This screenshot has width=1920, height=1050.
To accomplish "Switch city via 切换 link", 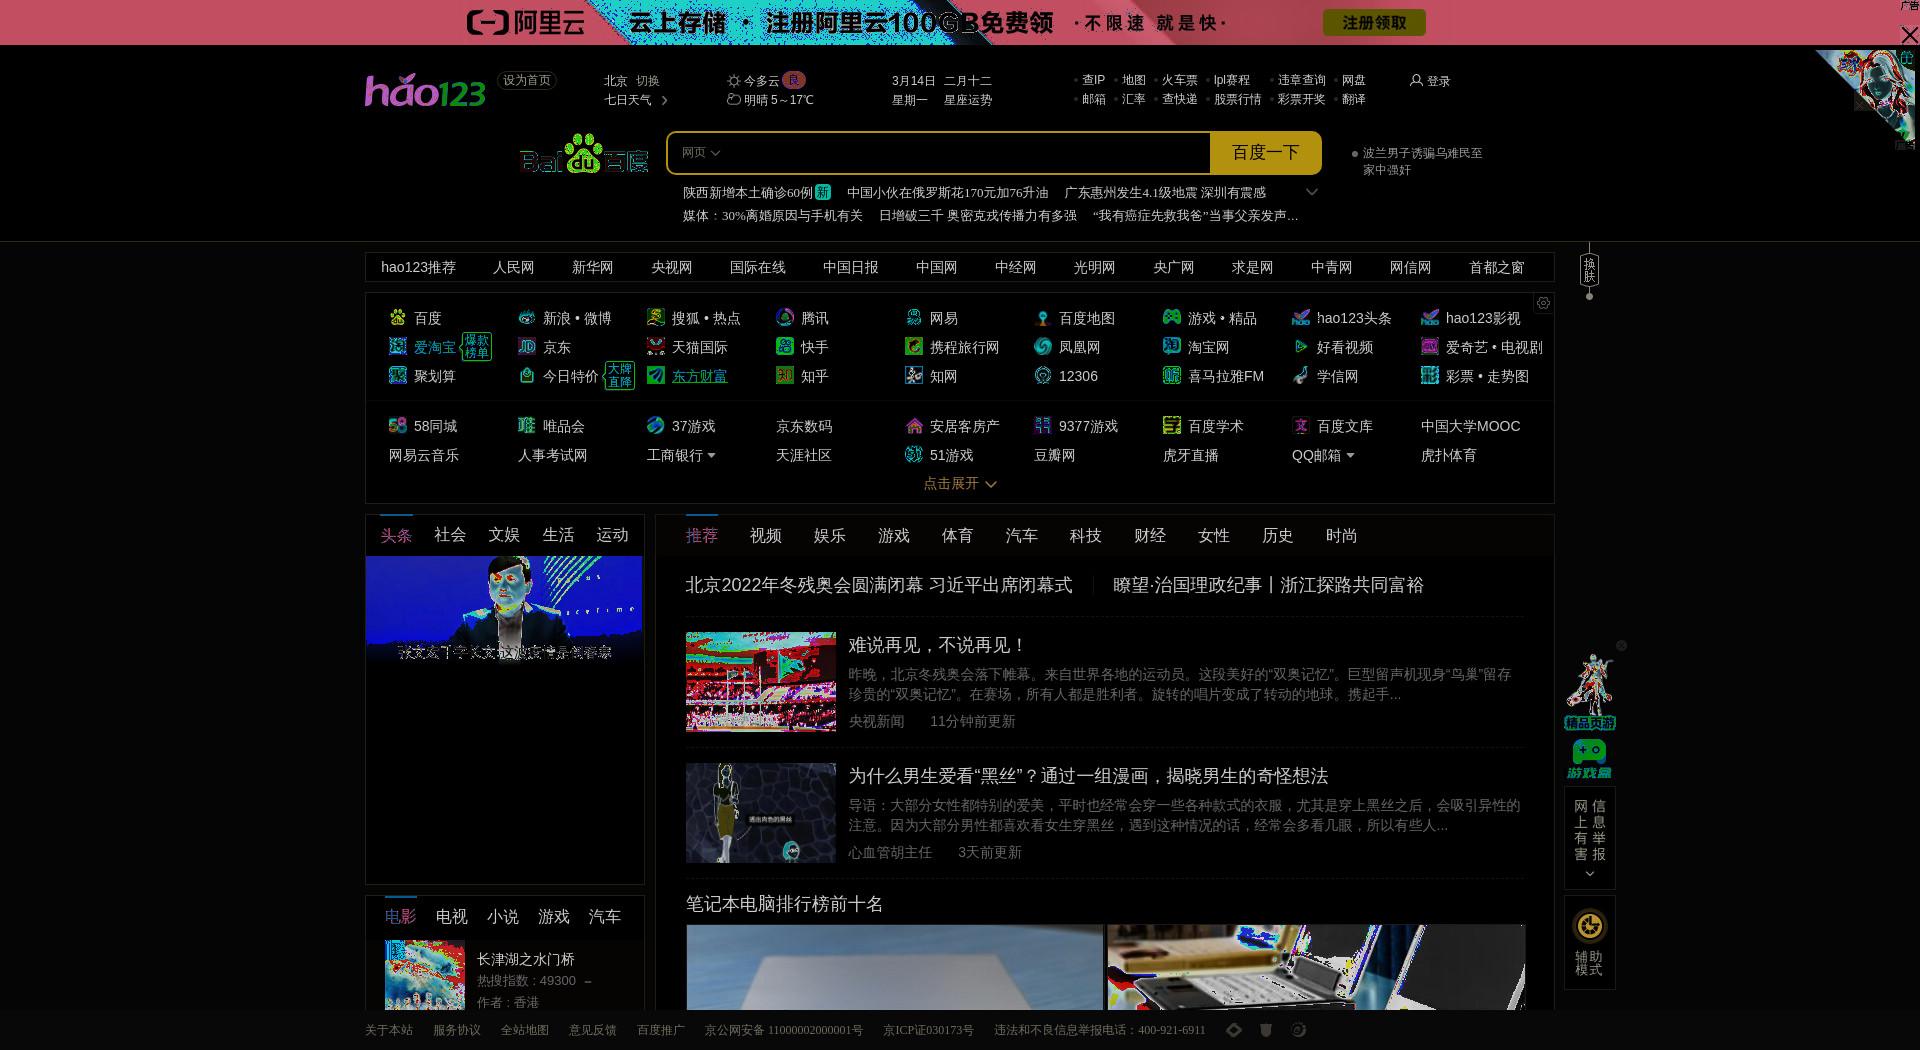I will 648,81.
